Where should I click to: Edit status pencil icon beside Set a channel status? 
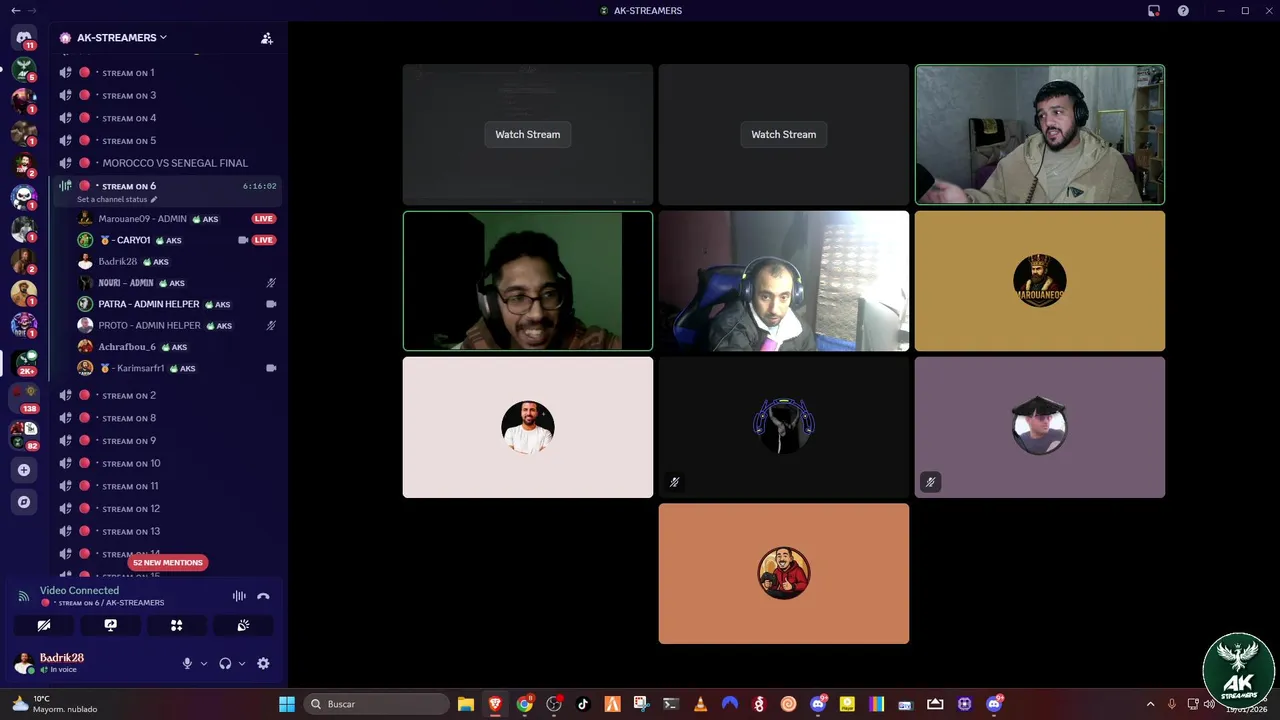(154, 199)
